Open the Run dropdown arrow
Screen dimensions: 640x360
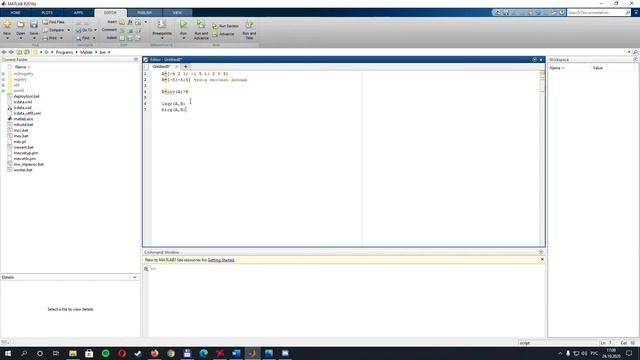184,38
